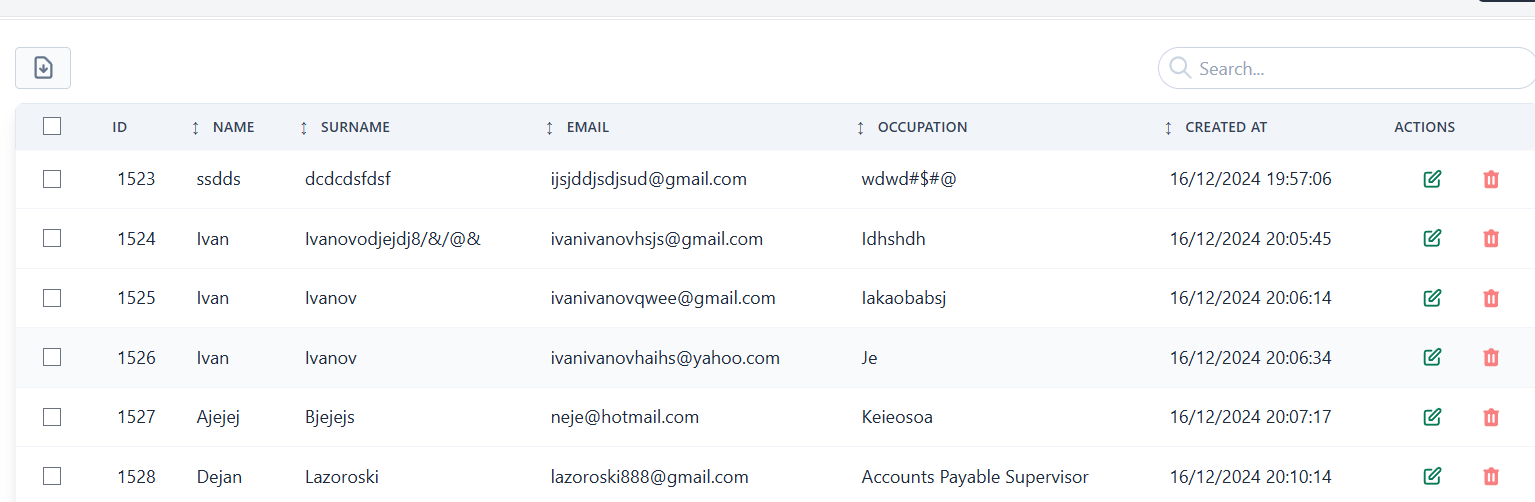Open edit for Dejan Lazoroski

pos(1431,477)
